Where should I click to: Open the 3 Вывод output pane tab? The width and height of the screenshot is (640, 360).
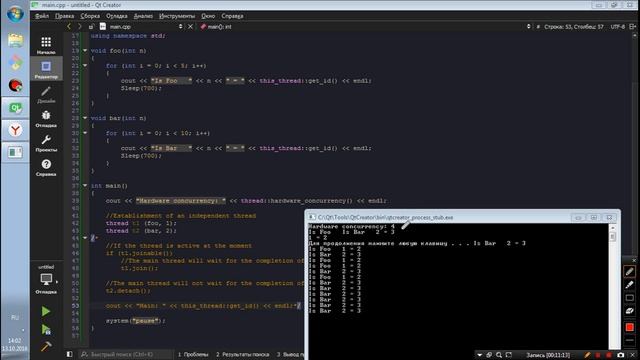(290, 354)
